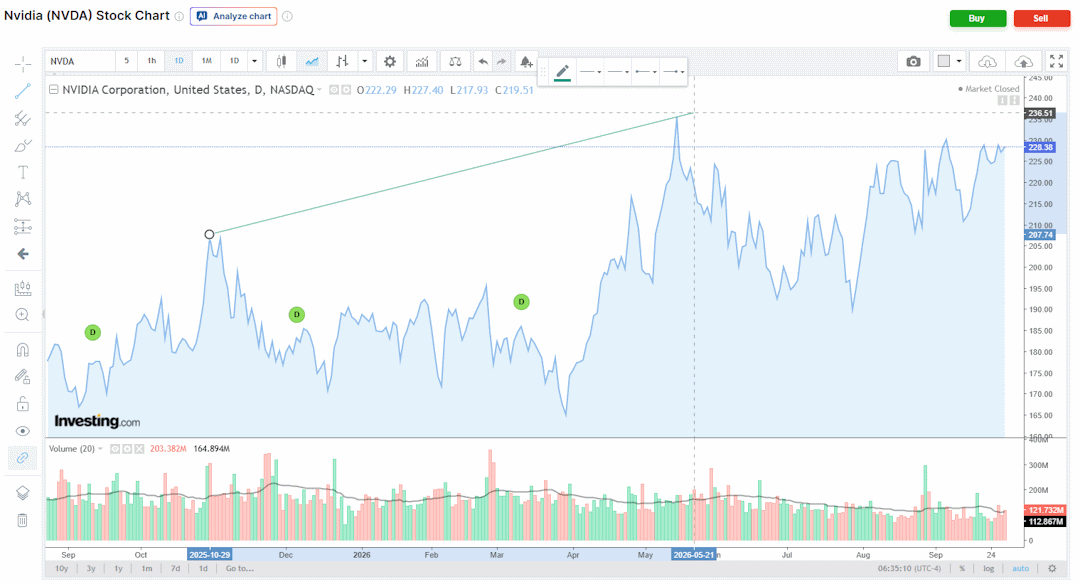Toggle log scale button
1080x584 pixels.
(x=988, y=568)
